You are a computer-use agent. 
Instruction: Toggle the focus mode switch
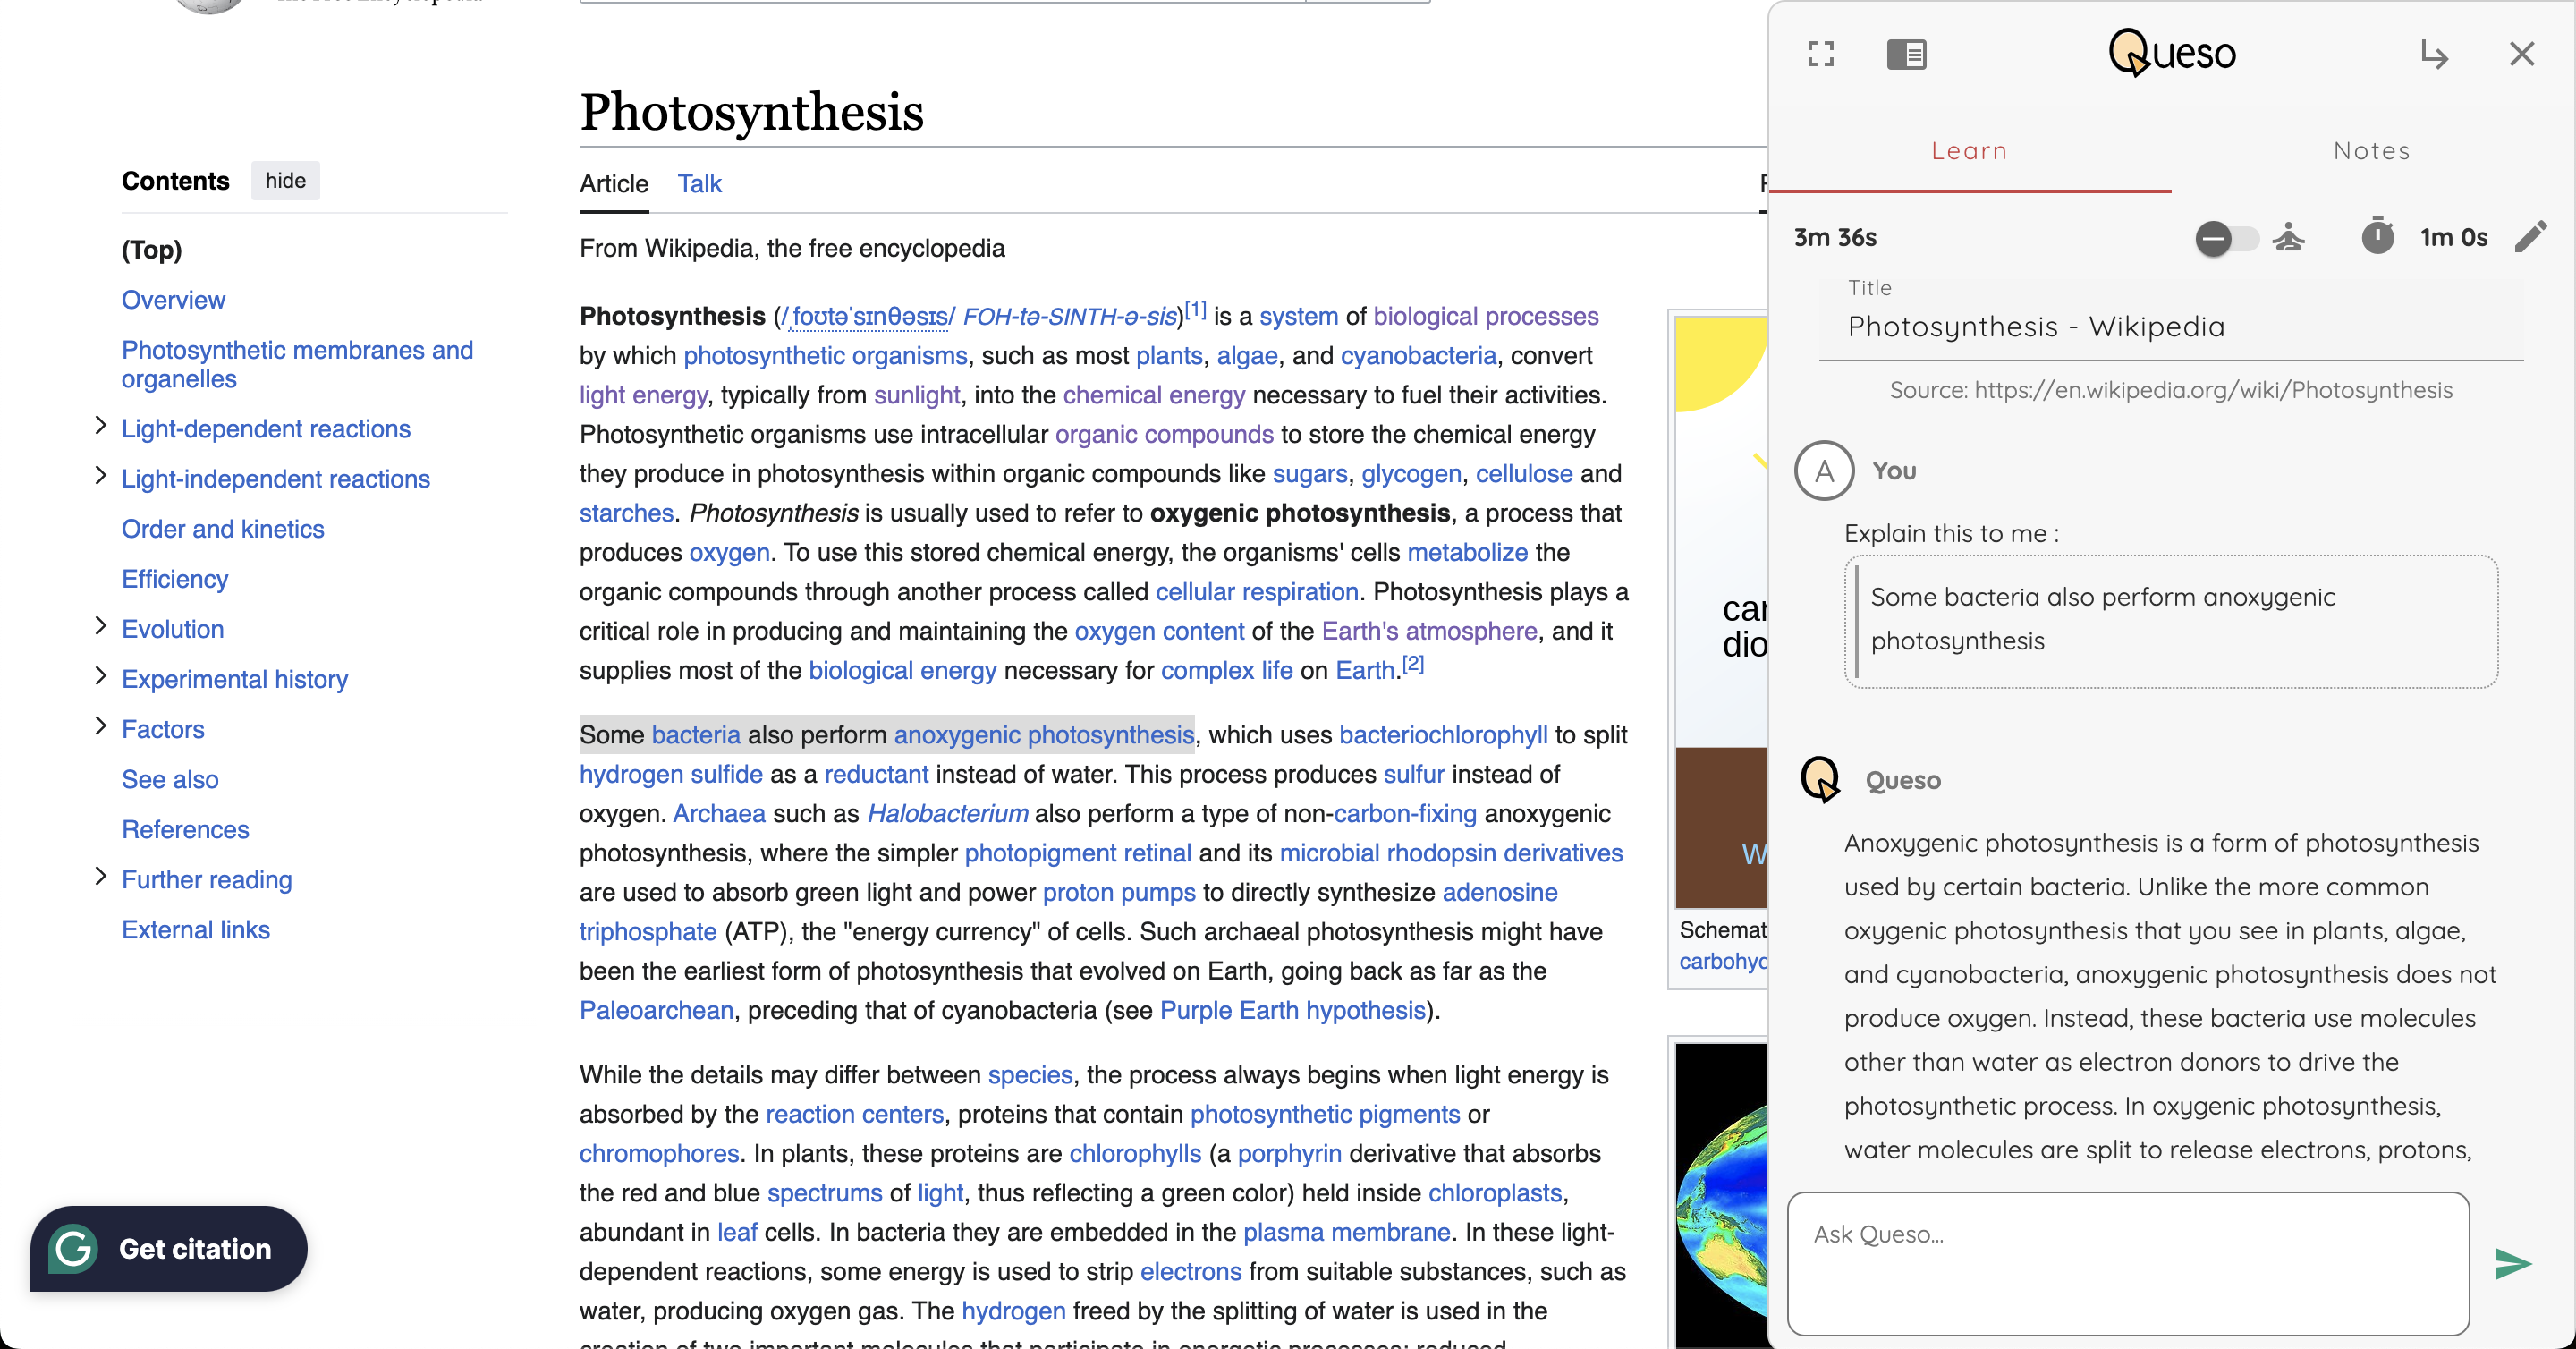pyautogui.click(x=2225, y=238)
